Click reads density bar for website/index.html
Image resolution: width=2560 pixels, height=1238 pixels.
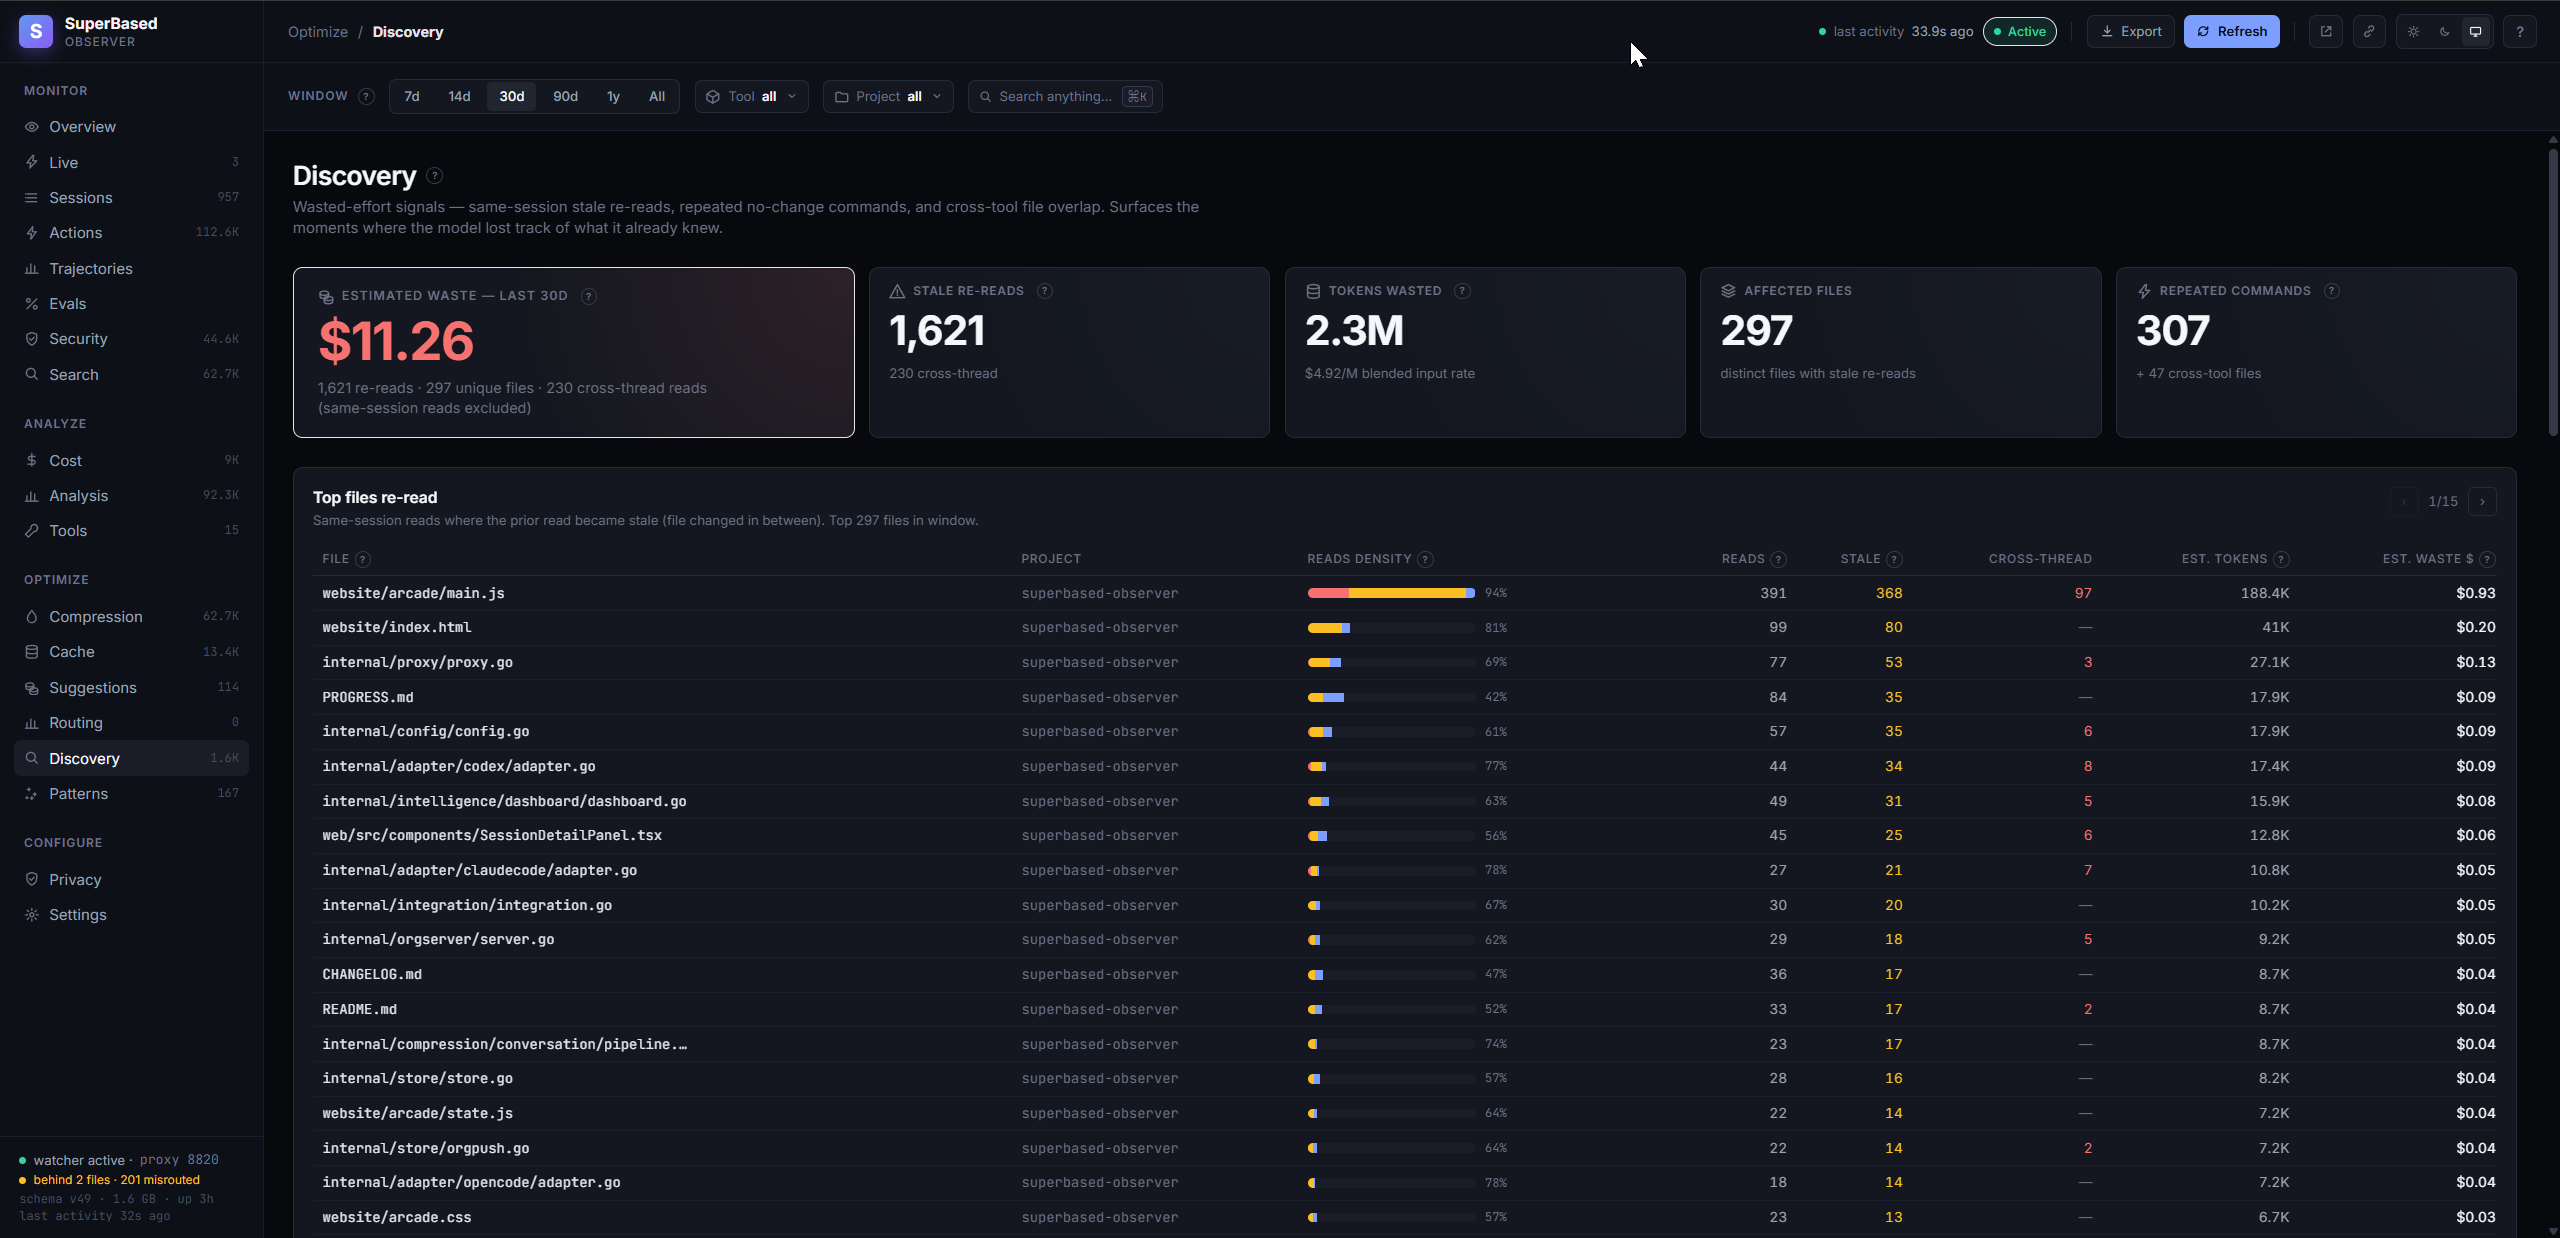coord(1391,628)
